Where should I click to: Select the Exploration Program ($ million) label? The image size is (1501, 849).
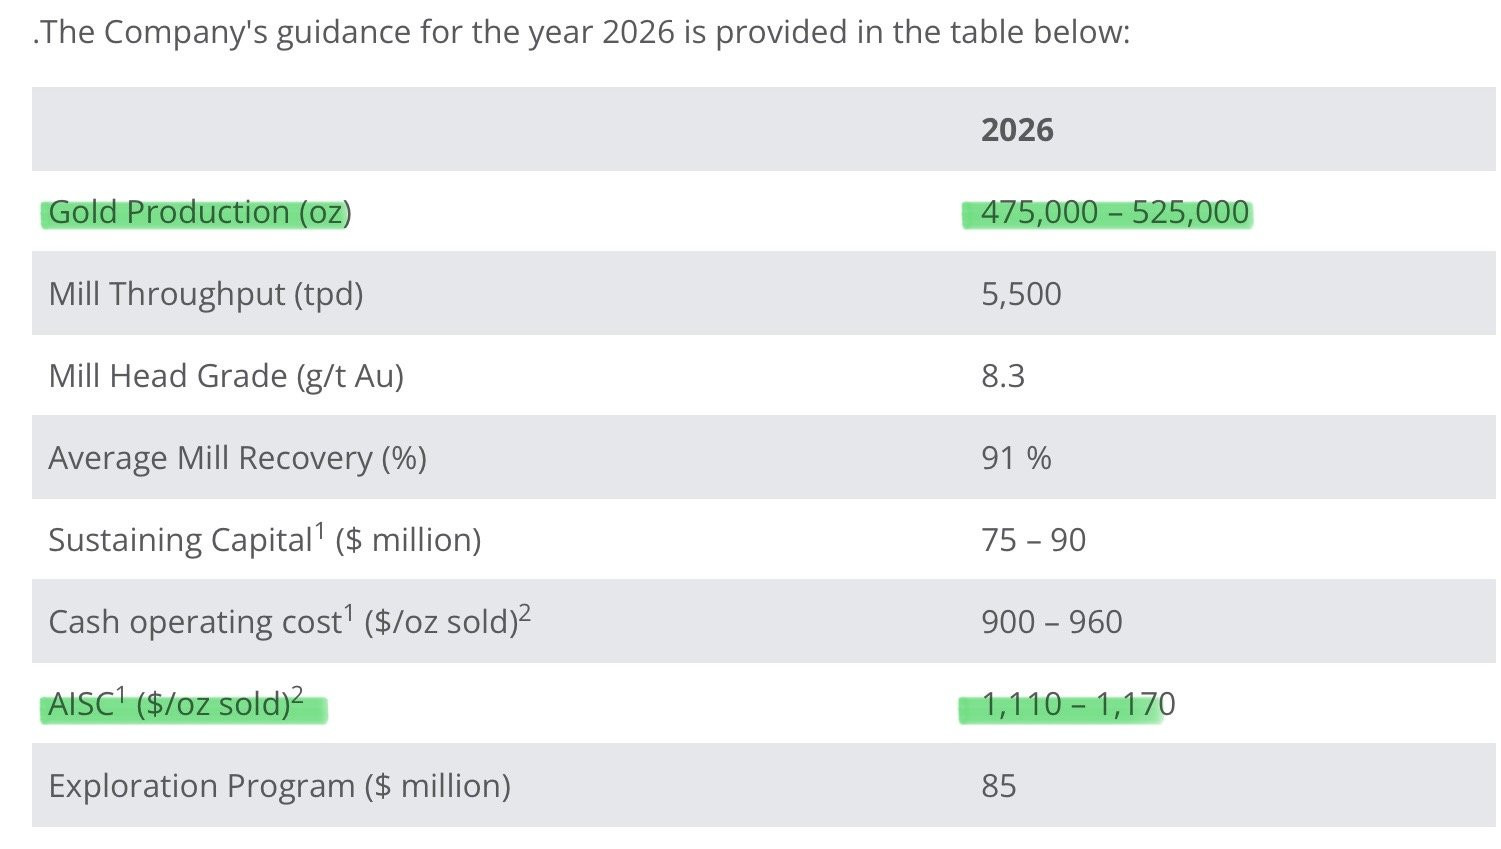pyautogui.click(x=279, y=786)
